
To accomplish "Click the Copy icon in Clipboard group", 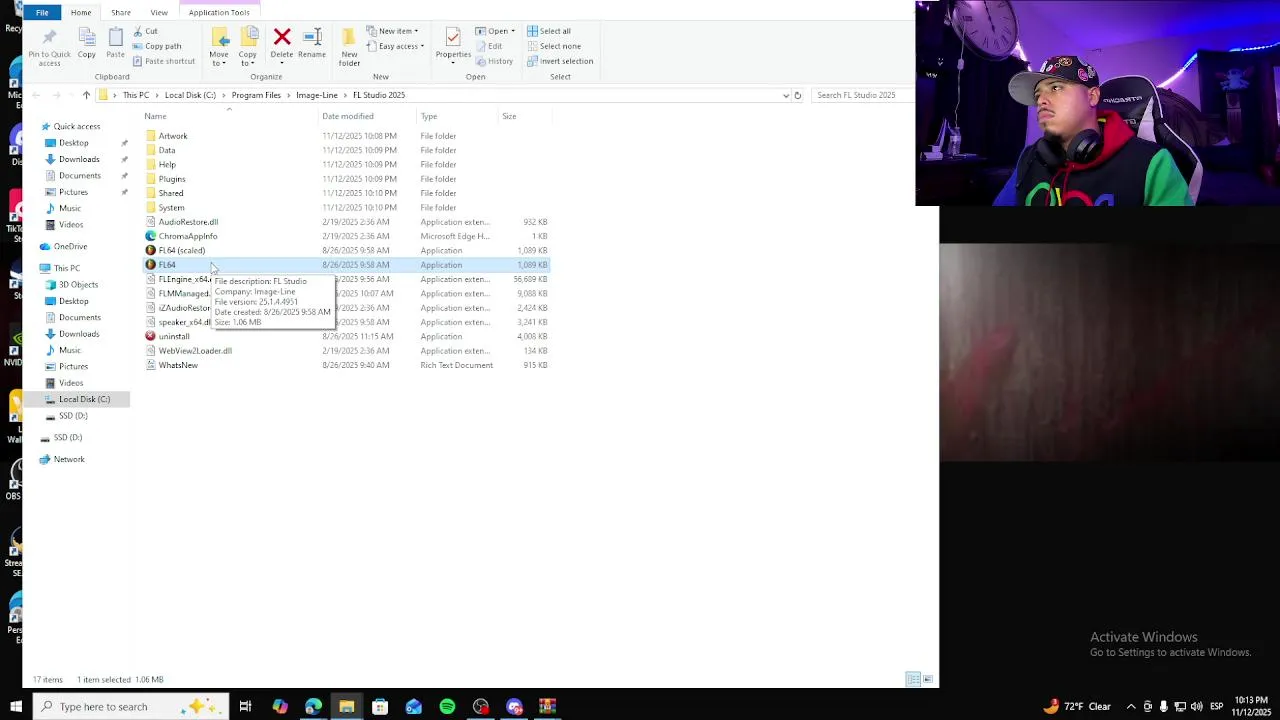I will coord(87,38).
